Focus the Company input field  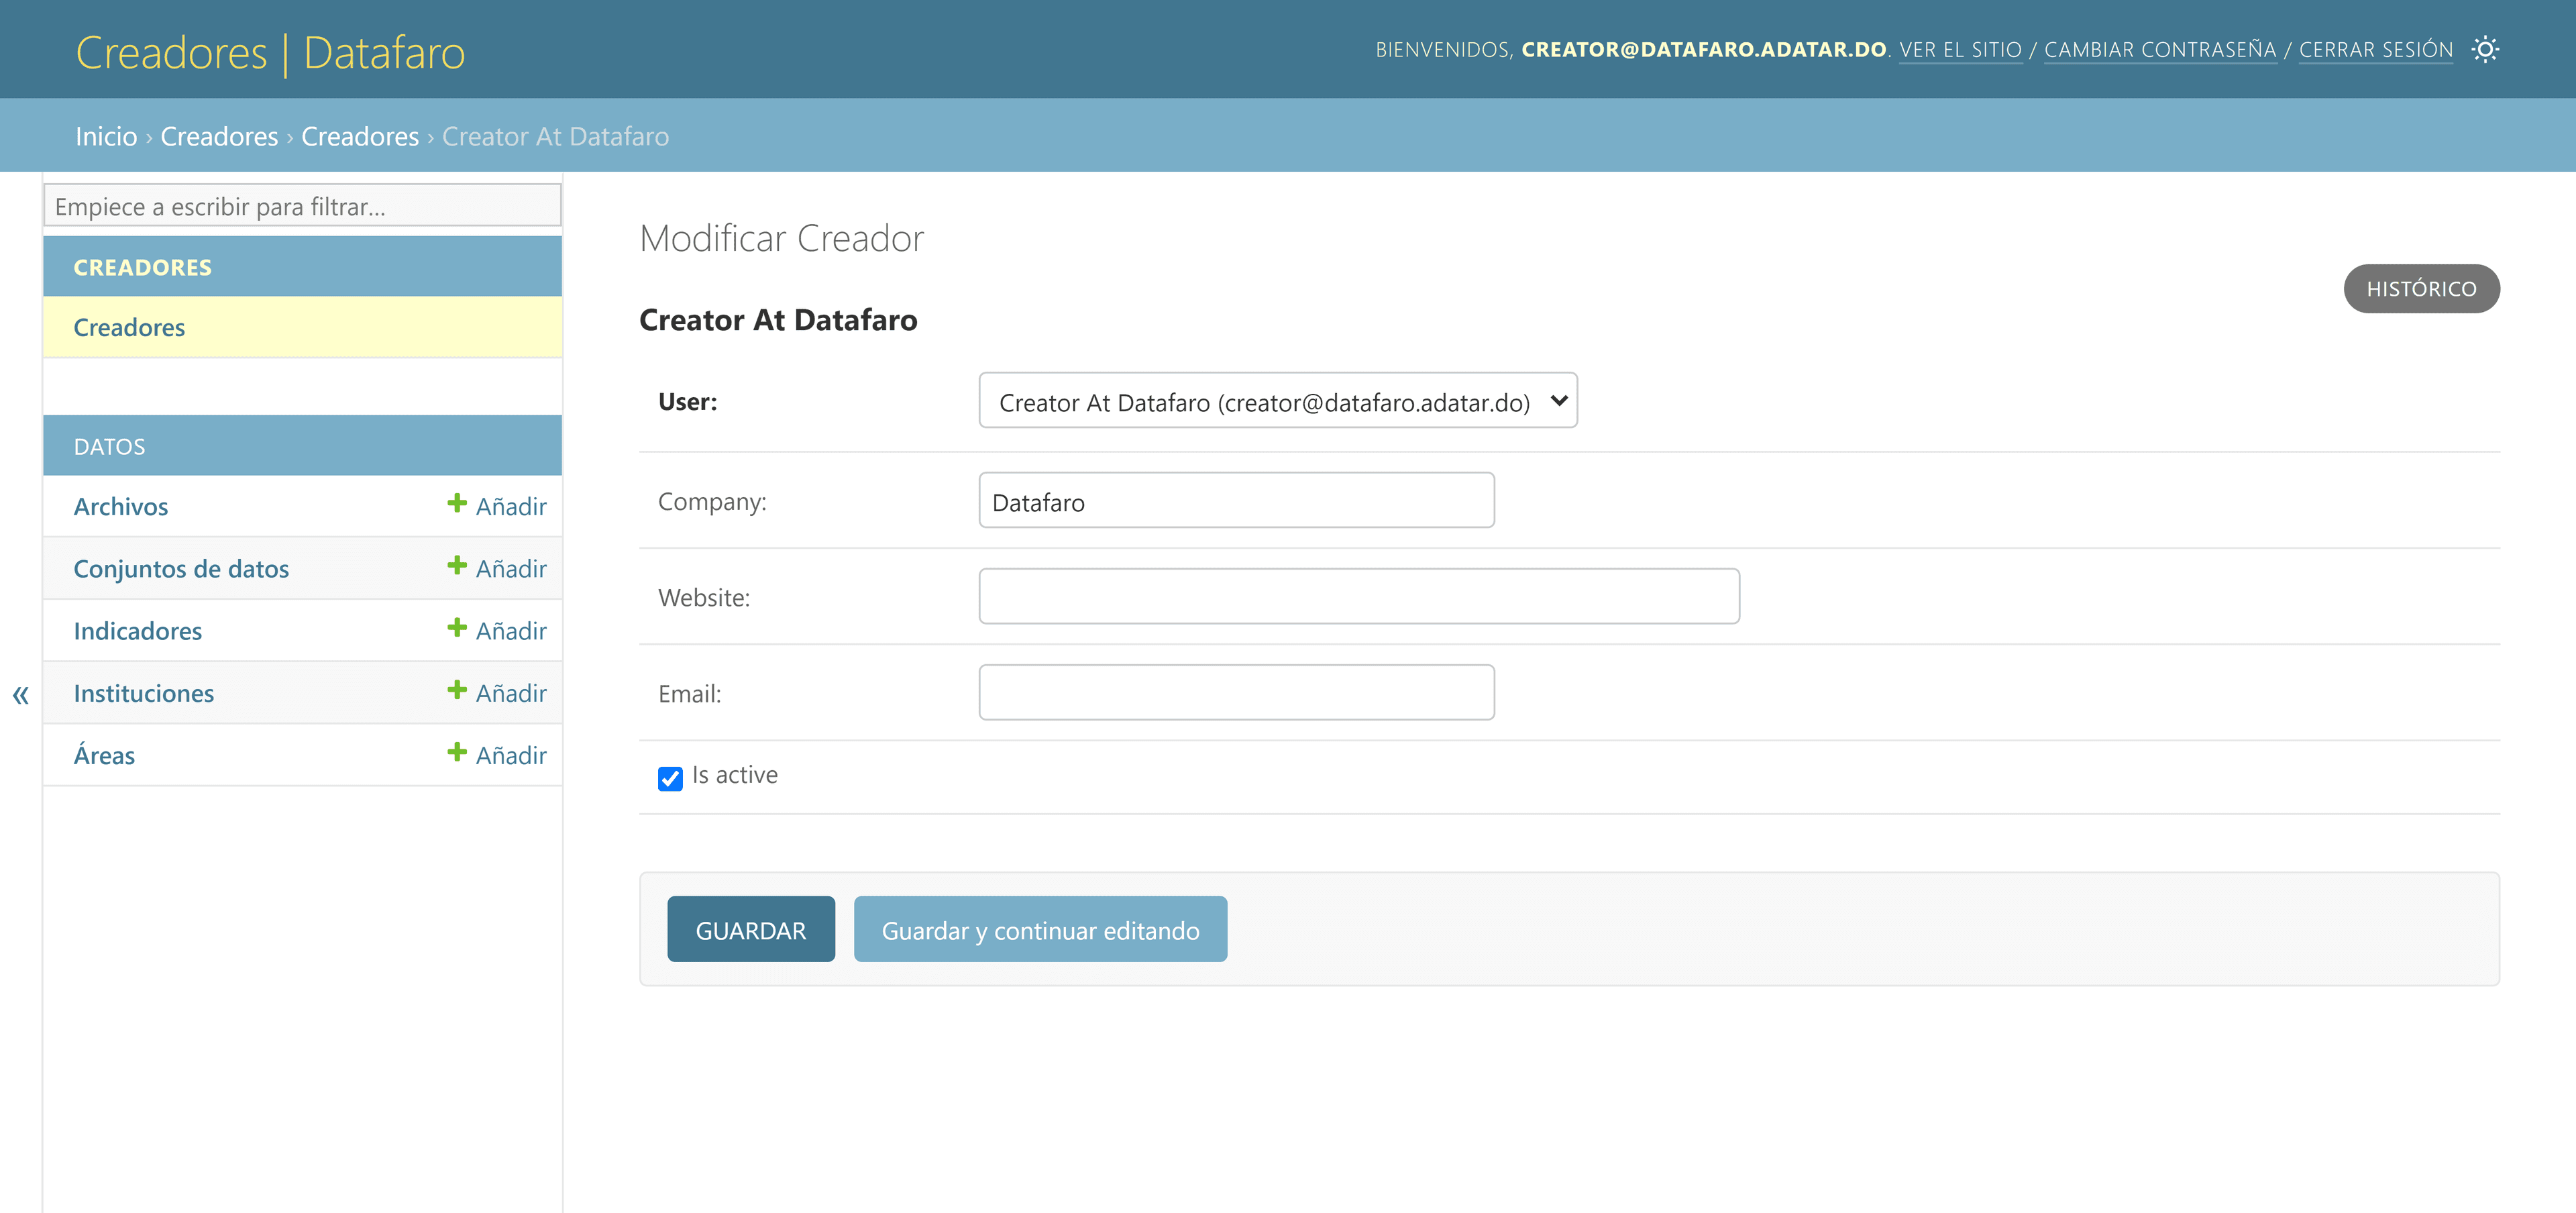1236,500
